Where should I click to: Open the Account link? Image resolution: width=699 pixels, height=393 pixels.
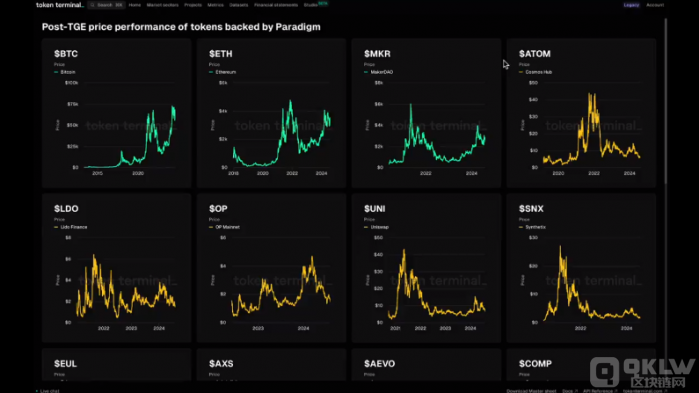655,5
